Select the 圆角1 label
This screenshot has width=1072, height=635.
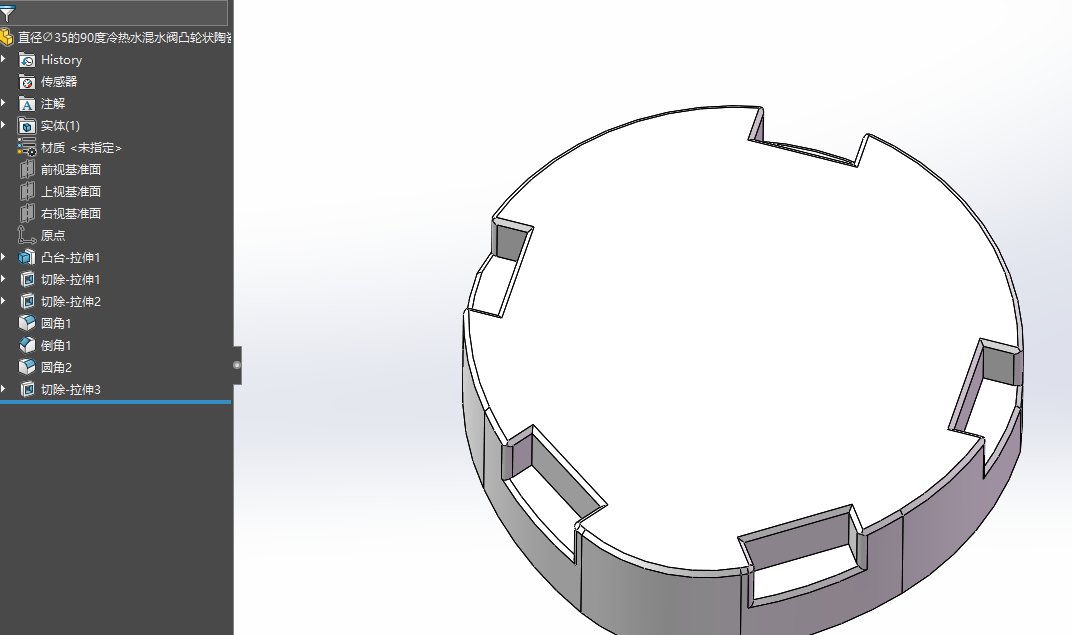pos(56,323)
